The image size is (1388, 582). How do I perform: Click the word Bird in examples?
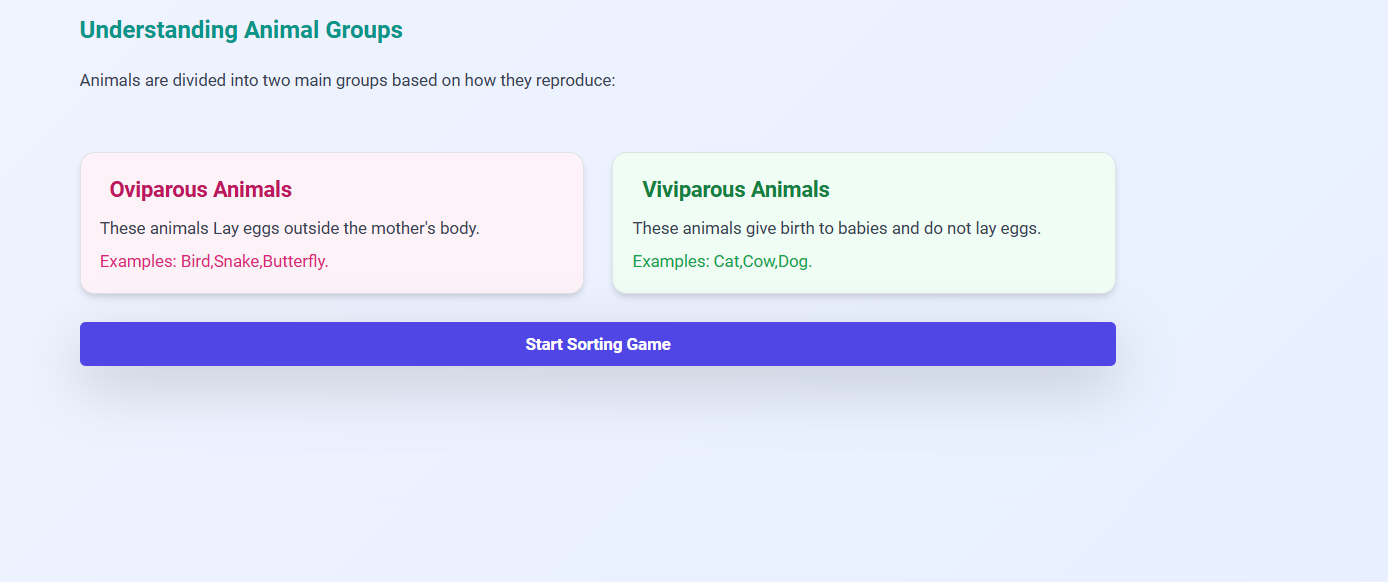[195, 261]
